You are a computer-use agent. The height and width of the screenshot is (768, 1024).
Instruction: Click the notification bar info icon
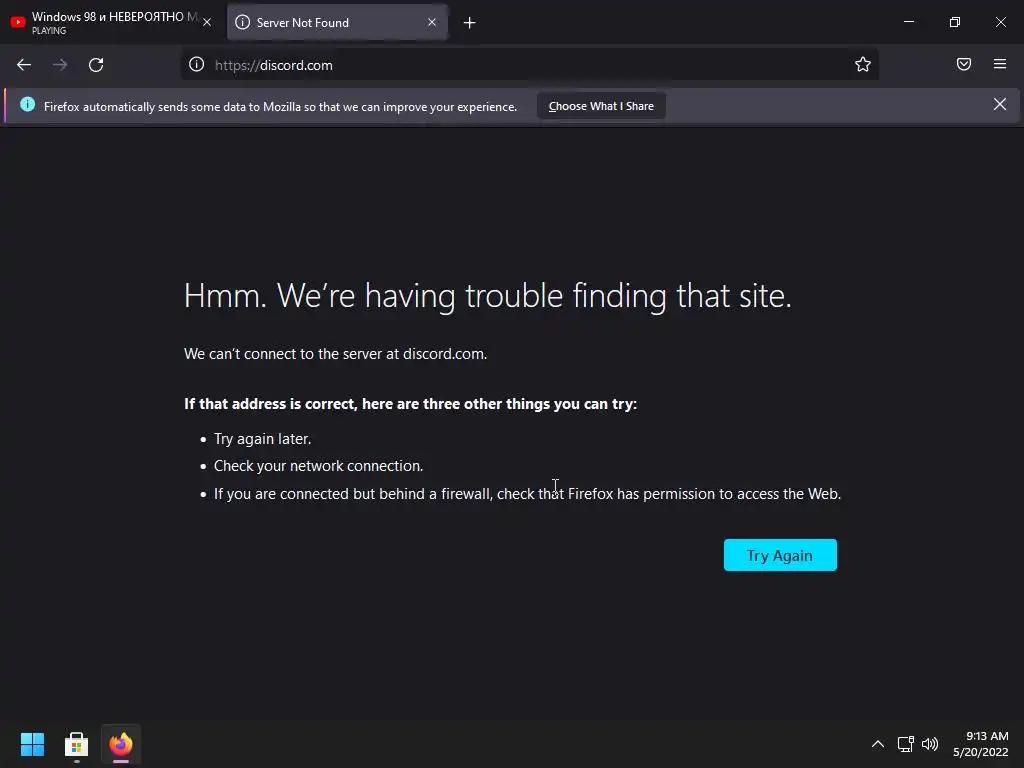click(27, 104)
